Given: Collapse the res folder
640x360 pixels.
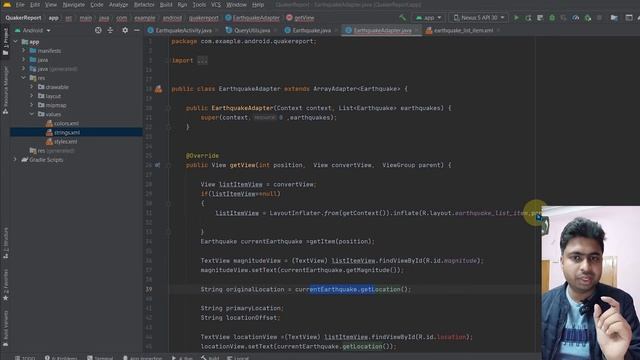Looking at the screenshot, I should (24, 78).
